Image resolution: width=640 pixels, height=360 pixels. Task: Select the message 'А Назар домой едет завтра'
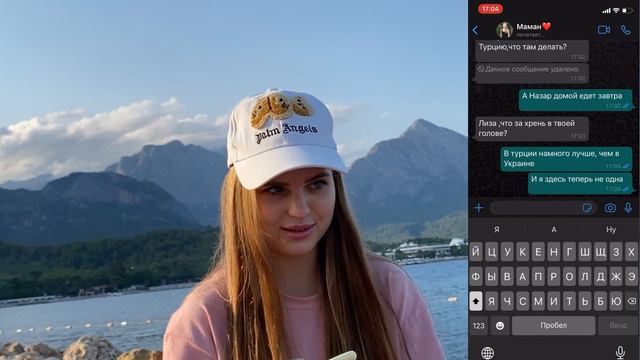click(576, 100)
